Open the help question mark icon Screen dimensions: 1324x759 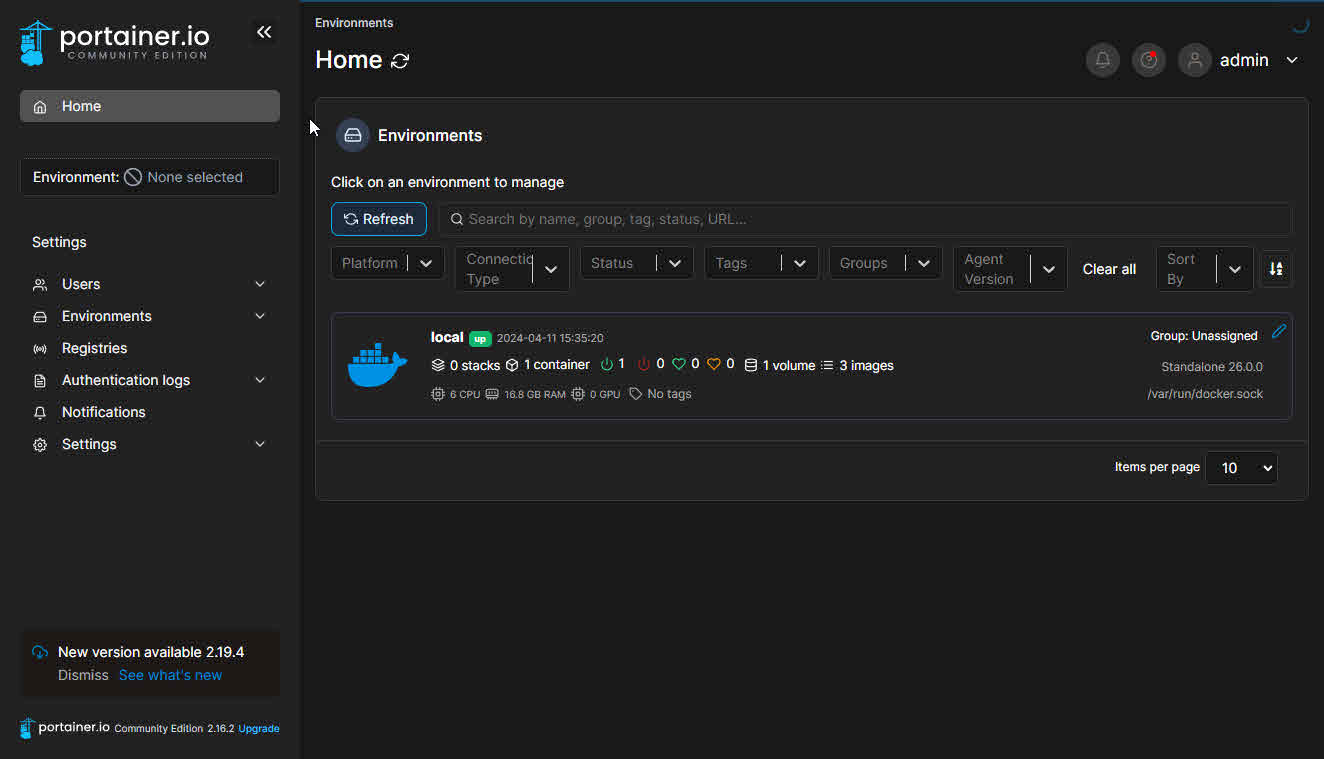click(x=1148, y=60)
